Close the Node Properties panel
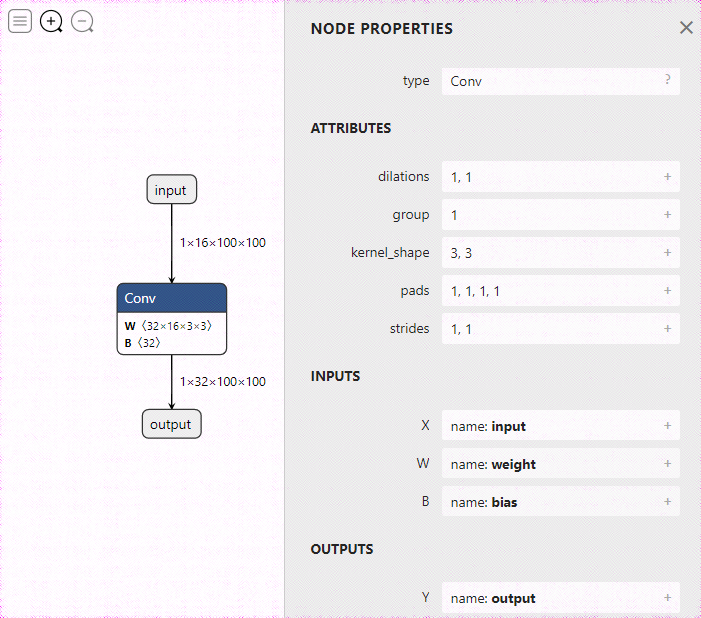Image resolution: width=701 pixels, height=618 pixels. [686, 28]
